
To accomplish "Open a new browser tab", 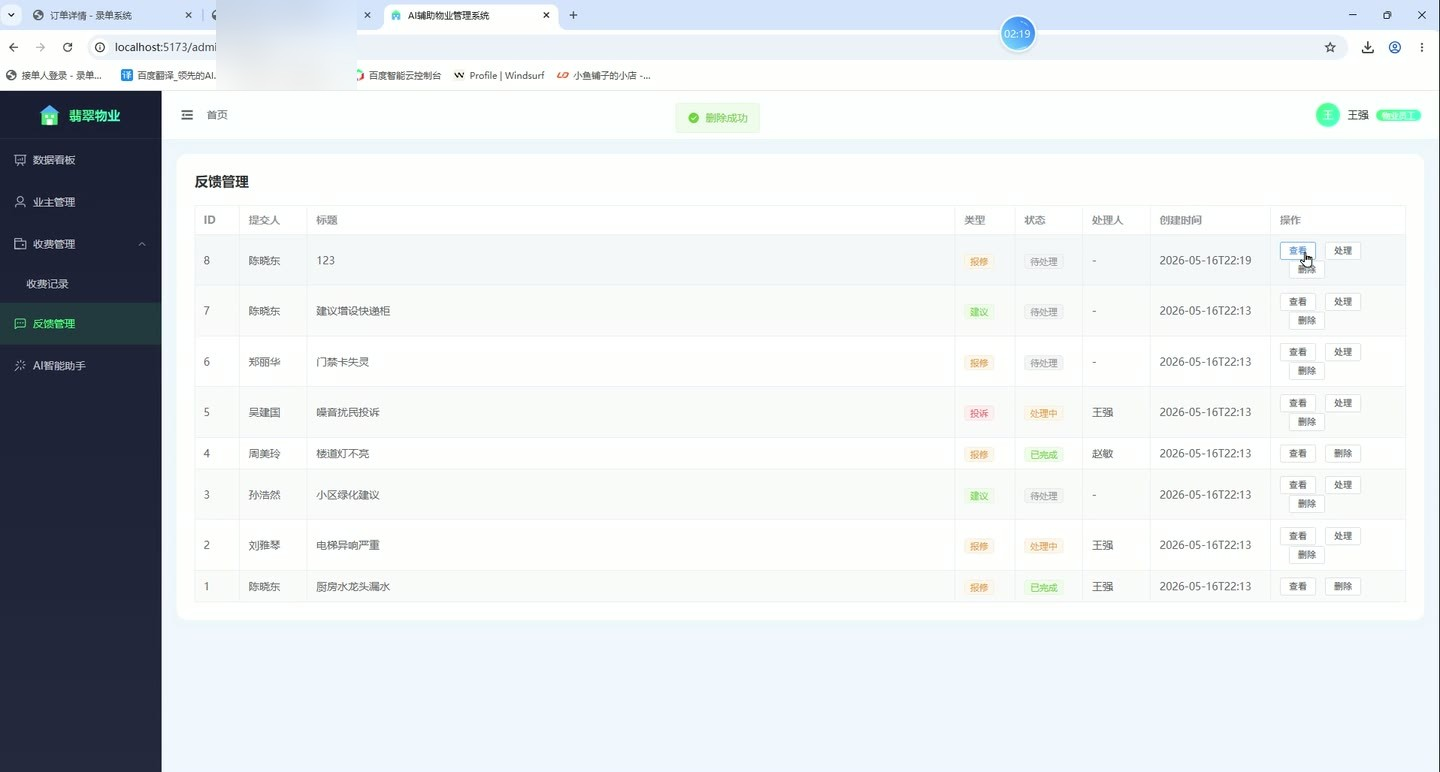I will [x=573, y=15].
